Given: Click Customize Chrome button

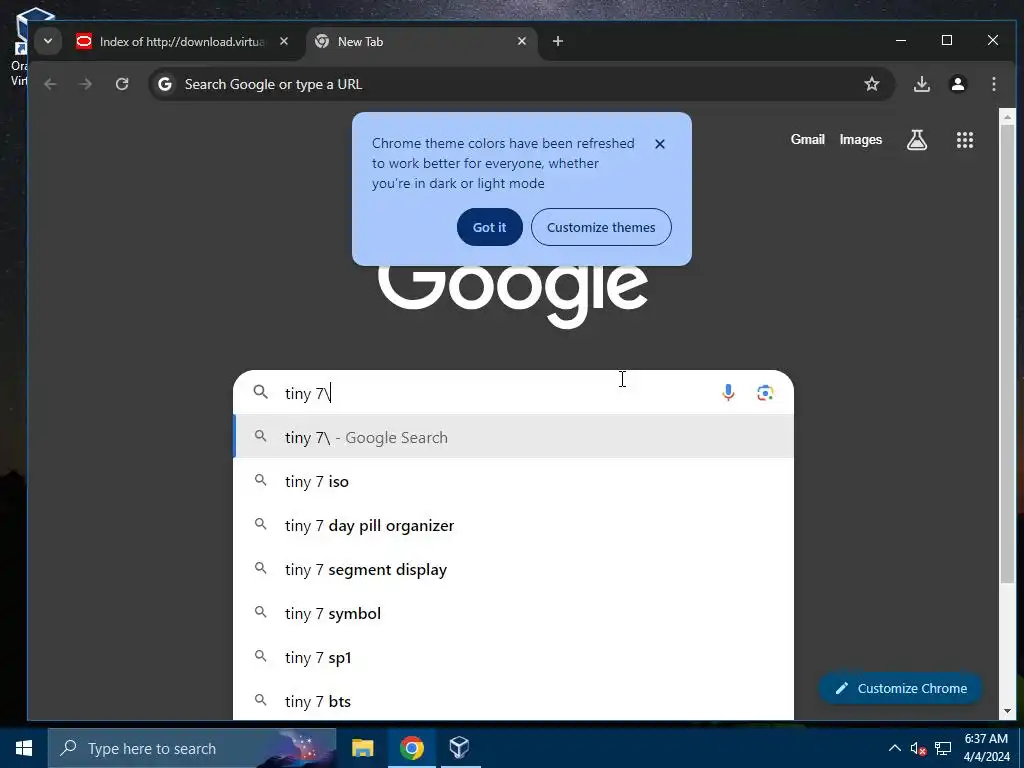Looking at the screenshot, I should point(900,688).
